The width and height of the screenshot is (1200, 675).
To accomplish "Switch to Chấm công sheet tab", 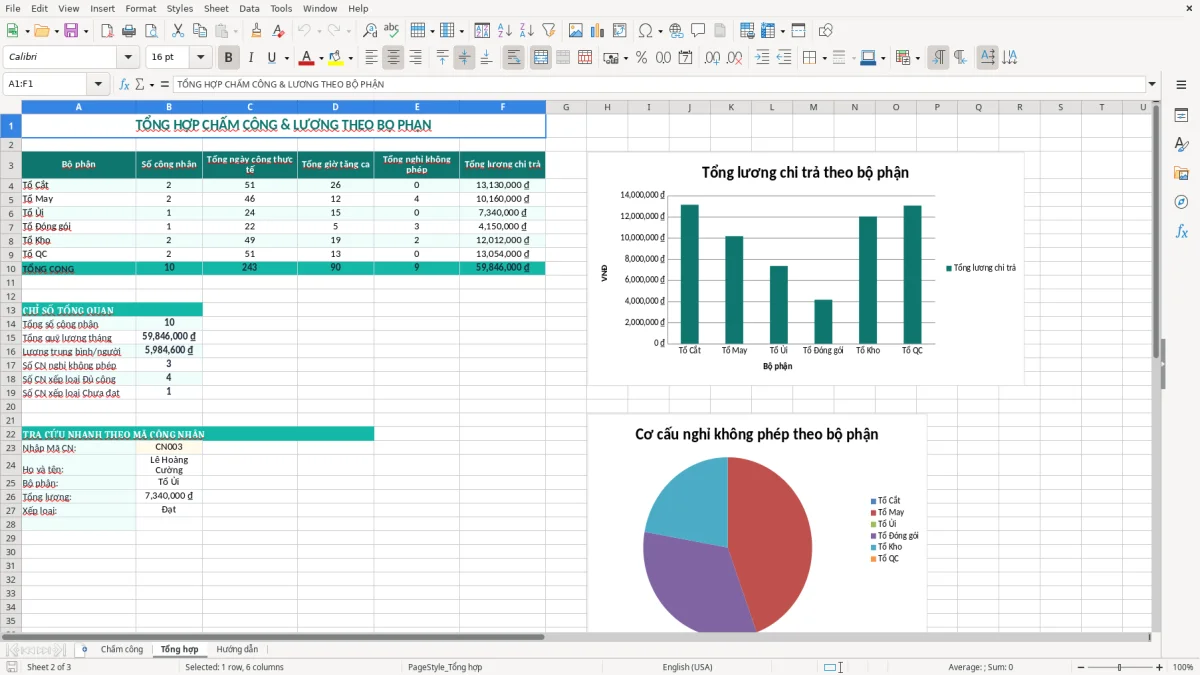I will (x=122, y=650).
